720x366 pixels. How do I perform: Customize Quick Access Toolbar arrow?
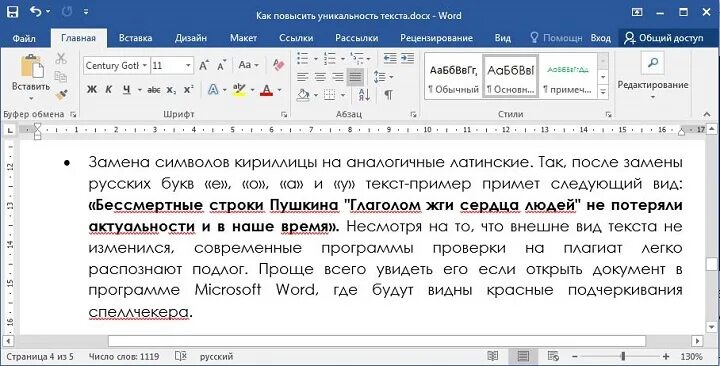point(86,12)
